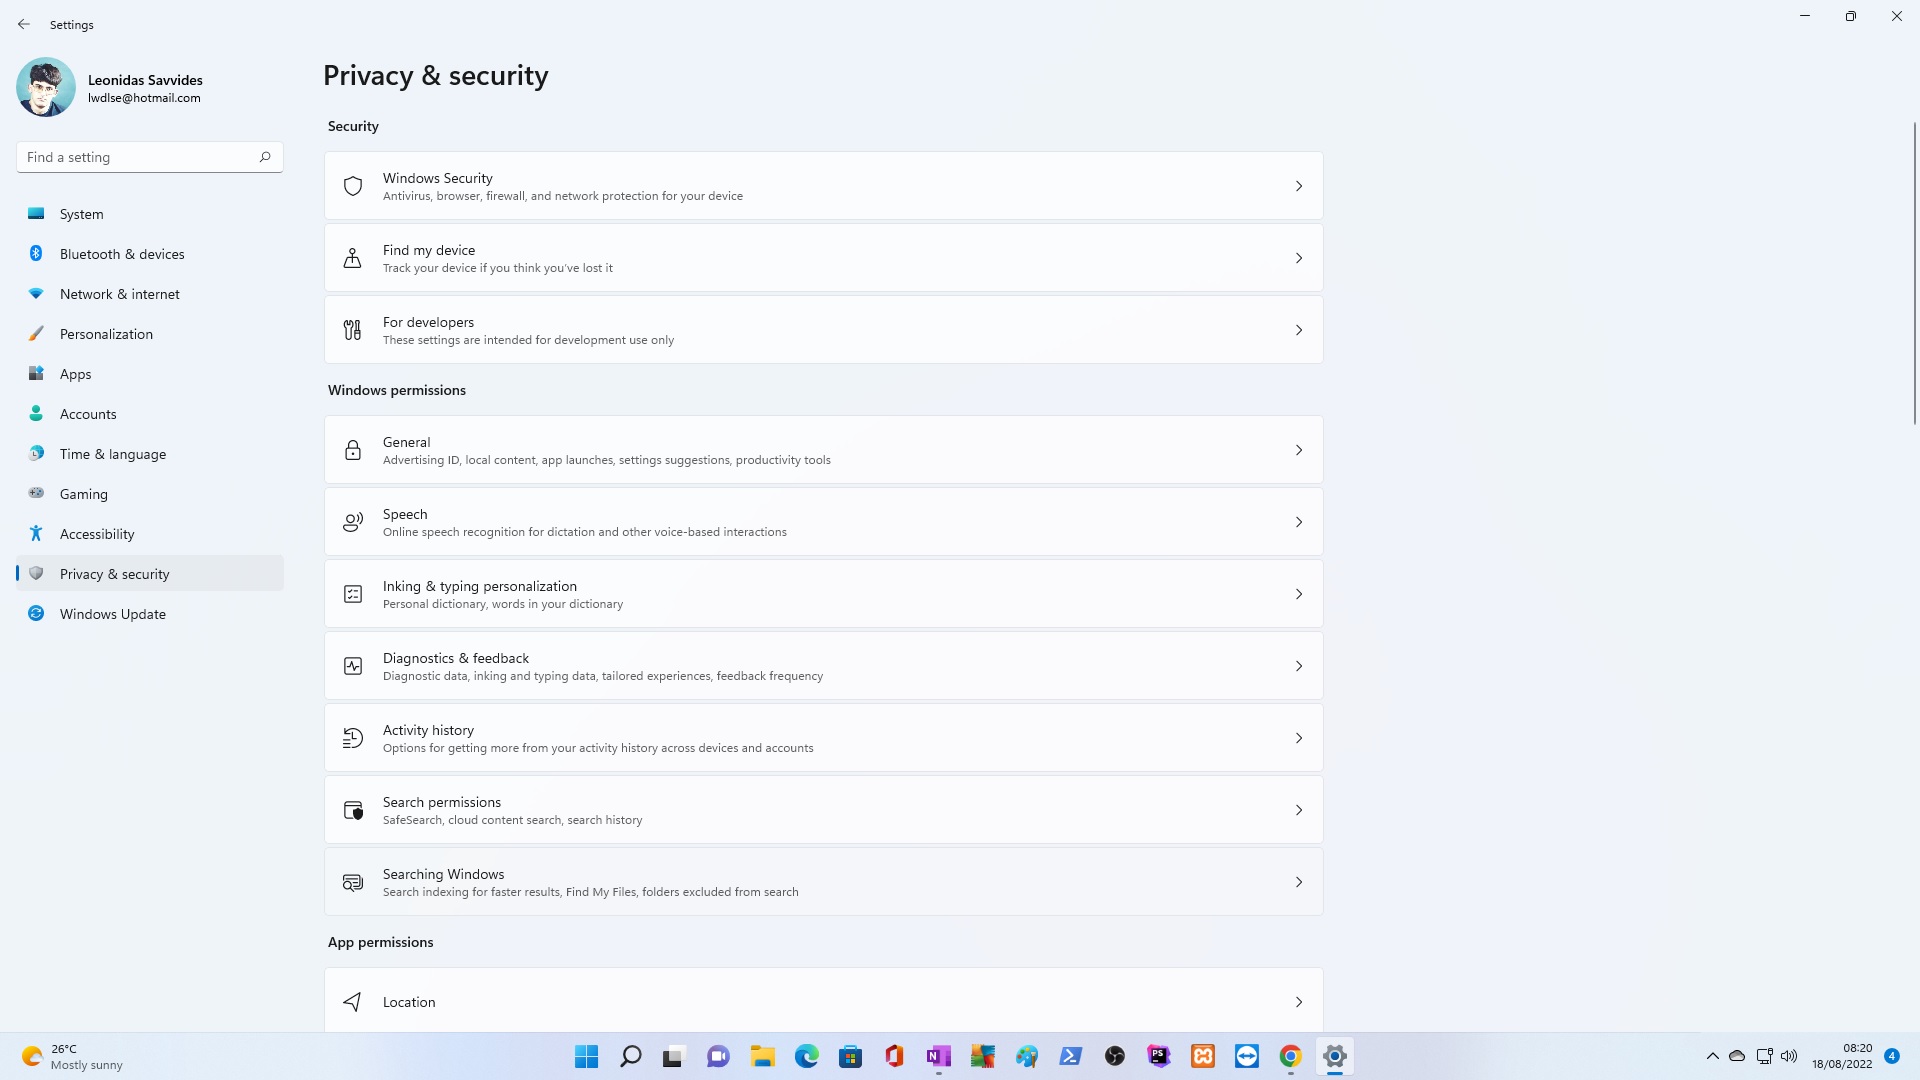Viewport: 1920px width, 1080px height.
Task: Launch Microsoft Edge from the taskbar
Action: pyautogui.click(x=807, y=1056)
